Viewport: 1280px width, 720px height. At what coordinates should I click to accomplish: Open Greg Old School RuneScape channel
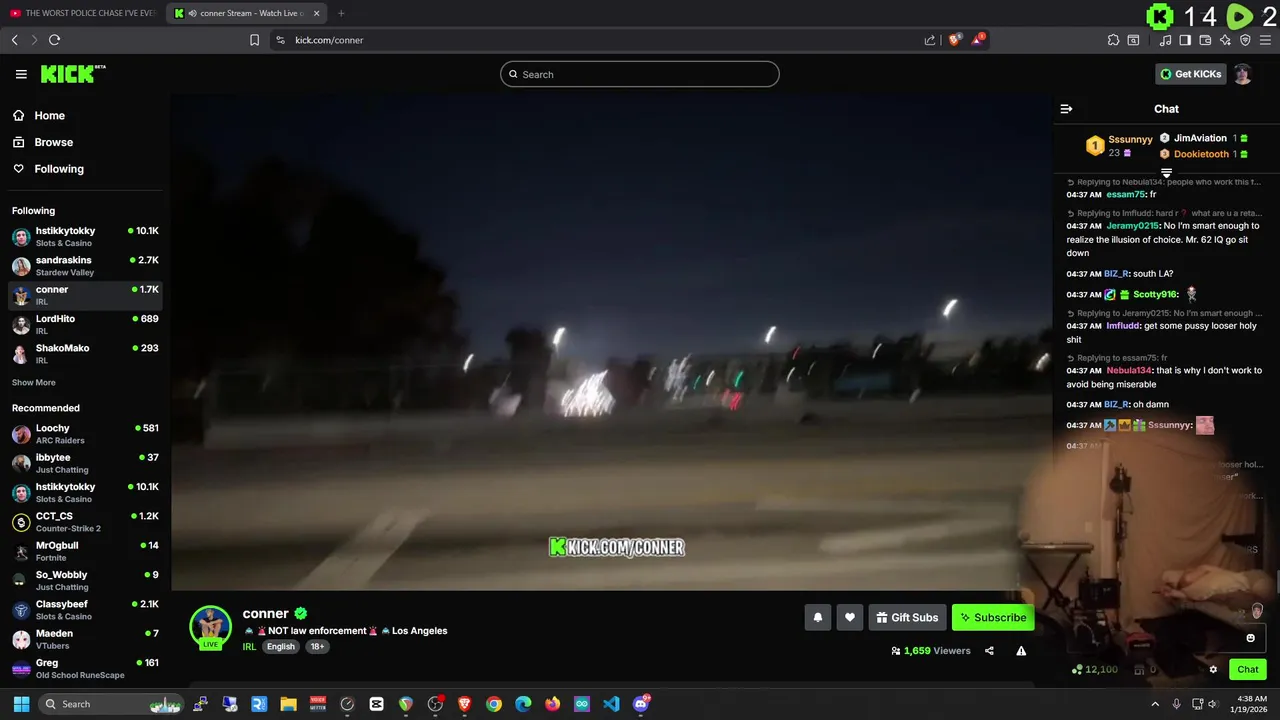85,668
